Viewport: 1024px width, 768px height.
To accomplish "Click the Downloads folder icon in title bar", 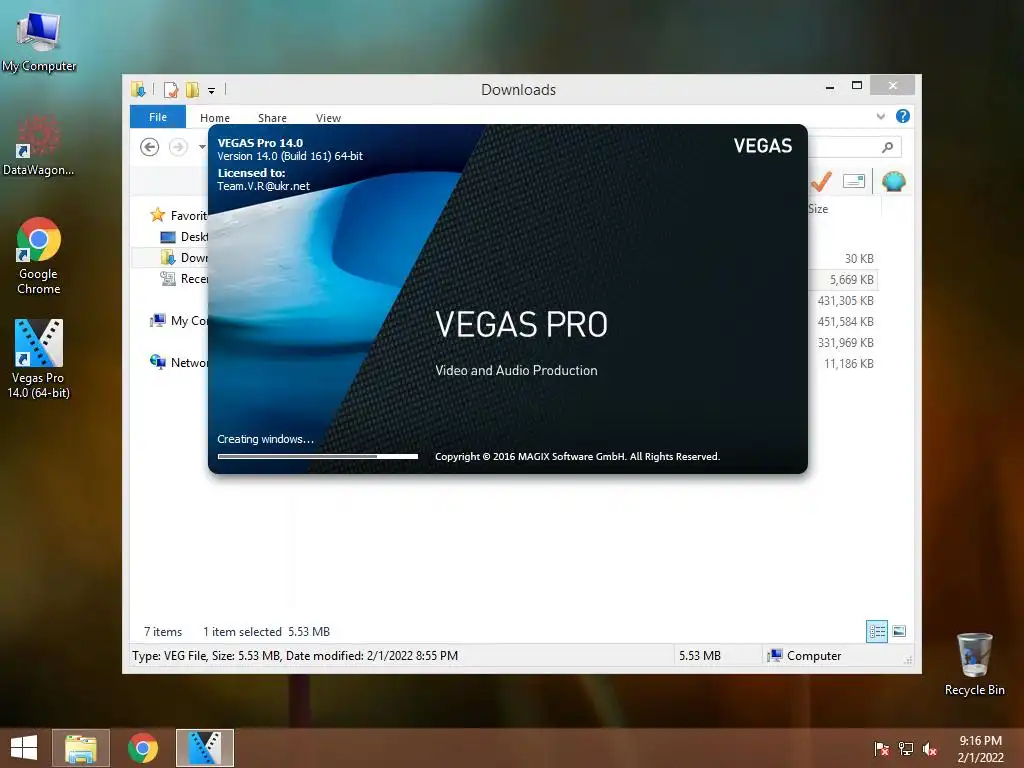I will coord(138,89).
